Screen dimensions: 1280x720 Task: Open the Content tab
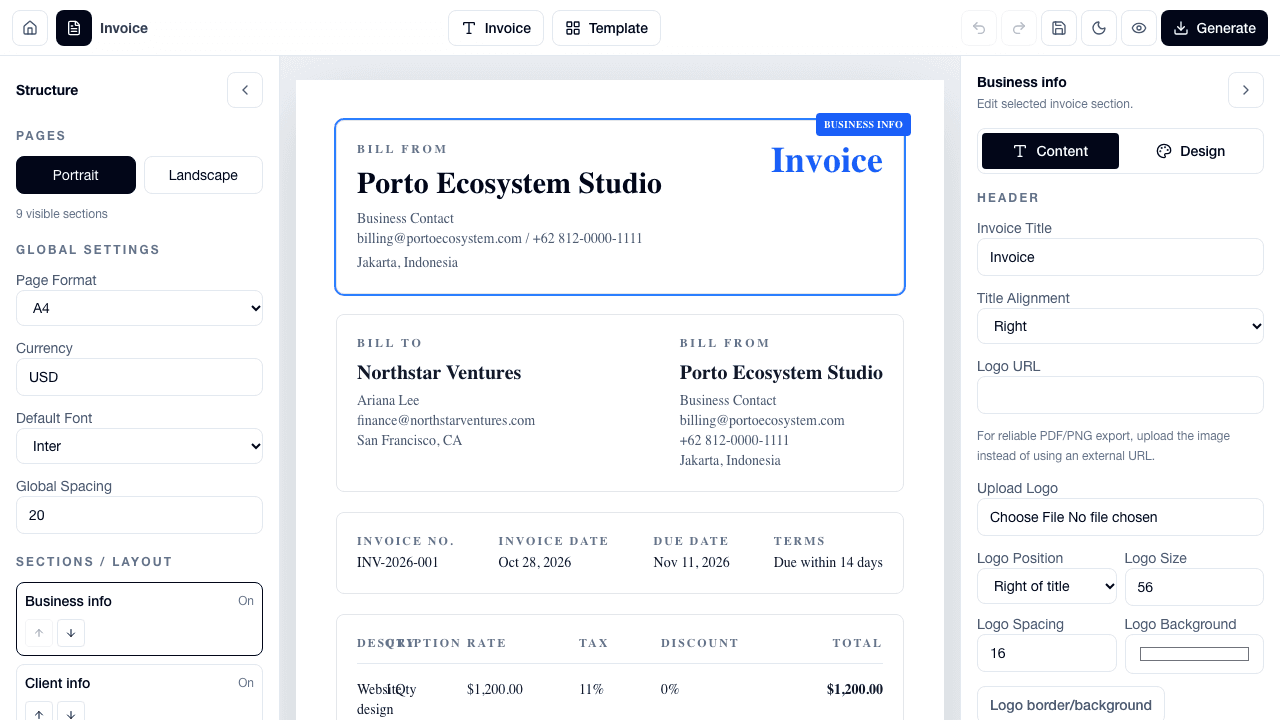[x=1050, y=151]
